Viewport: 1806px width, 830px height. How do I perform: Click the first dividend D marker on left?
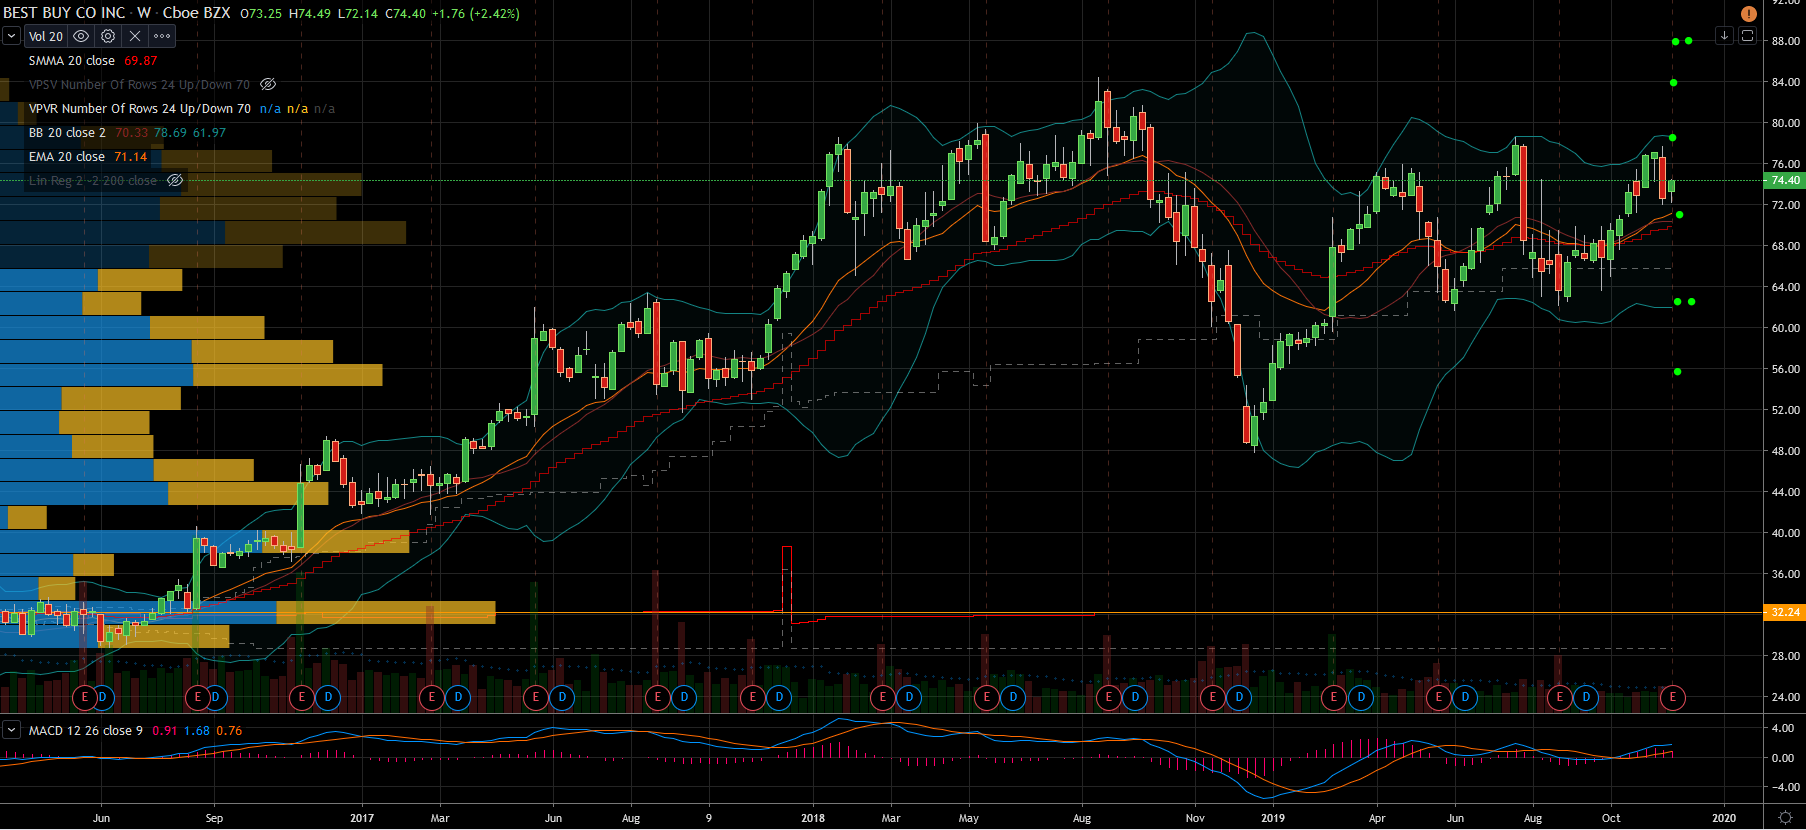(x=102, y=697)
